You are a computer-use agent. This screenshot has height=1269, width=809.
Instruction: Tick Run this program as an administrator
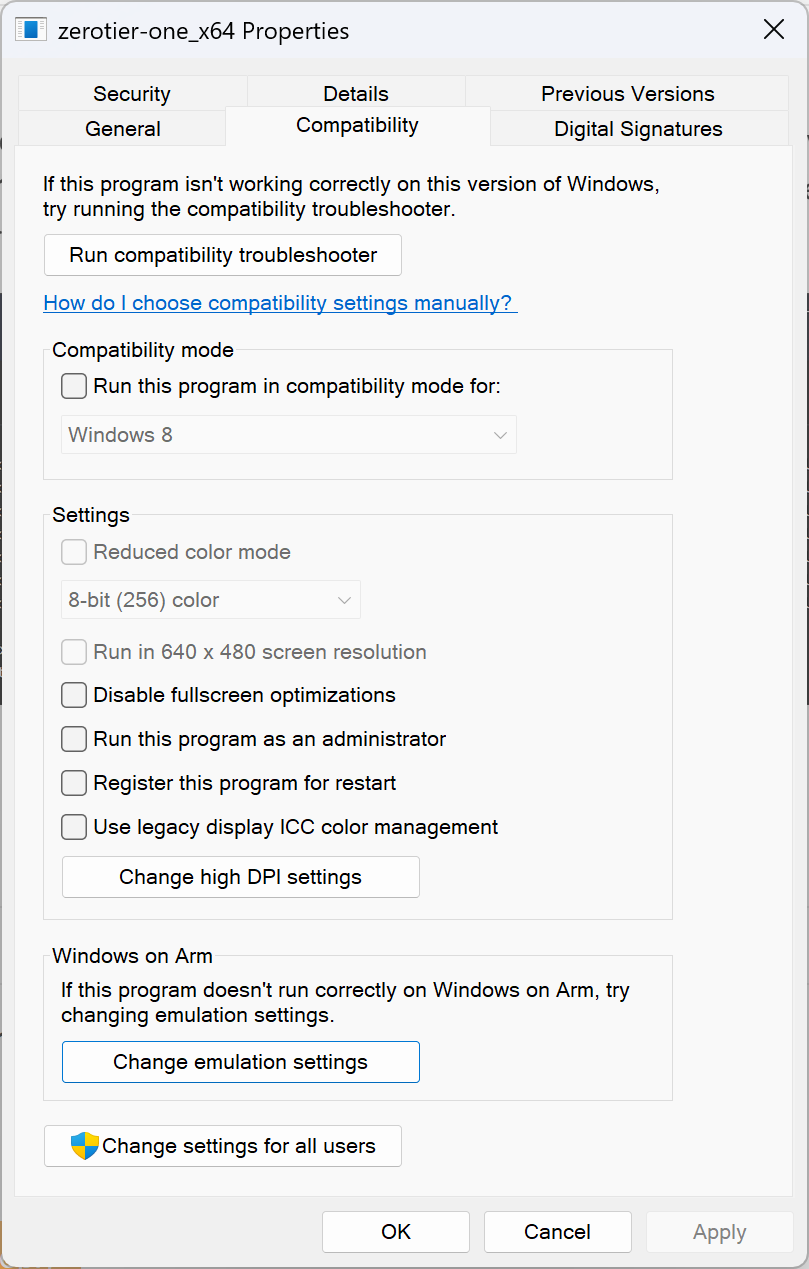pos(74,739)
